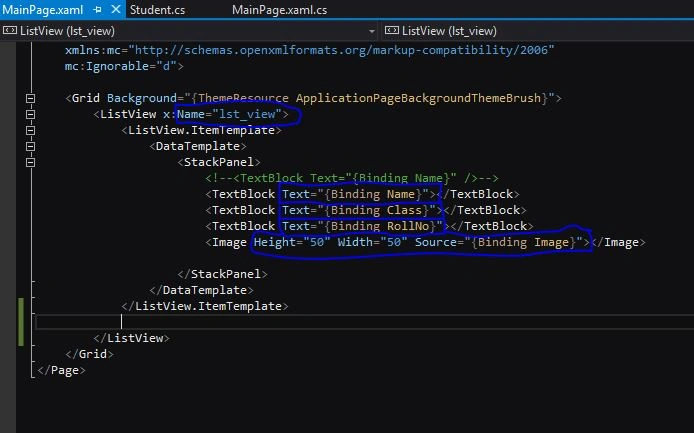Click the closing </ListView> tag
The height and width of the screenshot is (433, 694).
[x=131, y=338]
